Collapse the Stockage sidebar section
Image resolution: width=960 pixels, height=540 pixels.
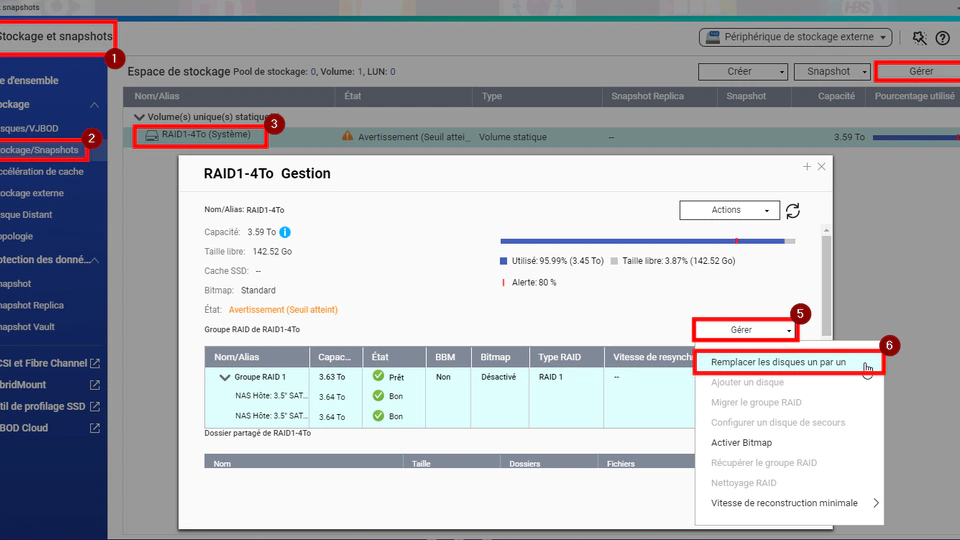point(94,105)
